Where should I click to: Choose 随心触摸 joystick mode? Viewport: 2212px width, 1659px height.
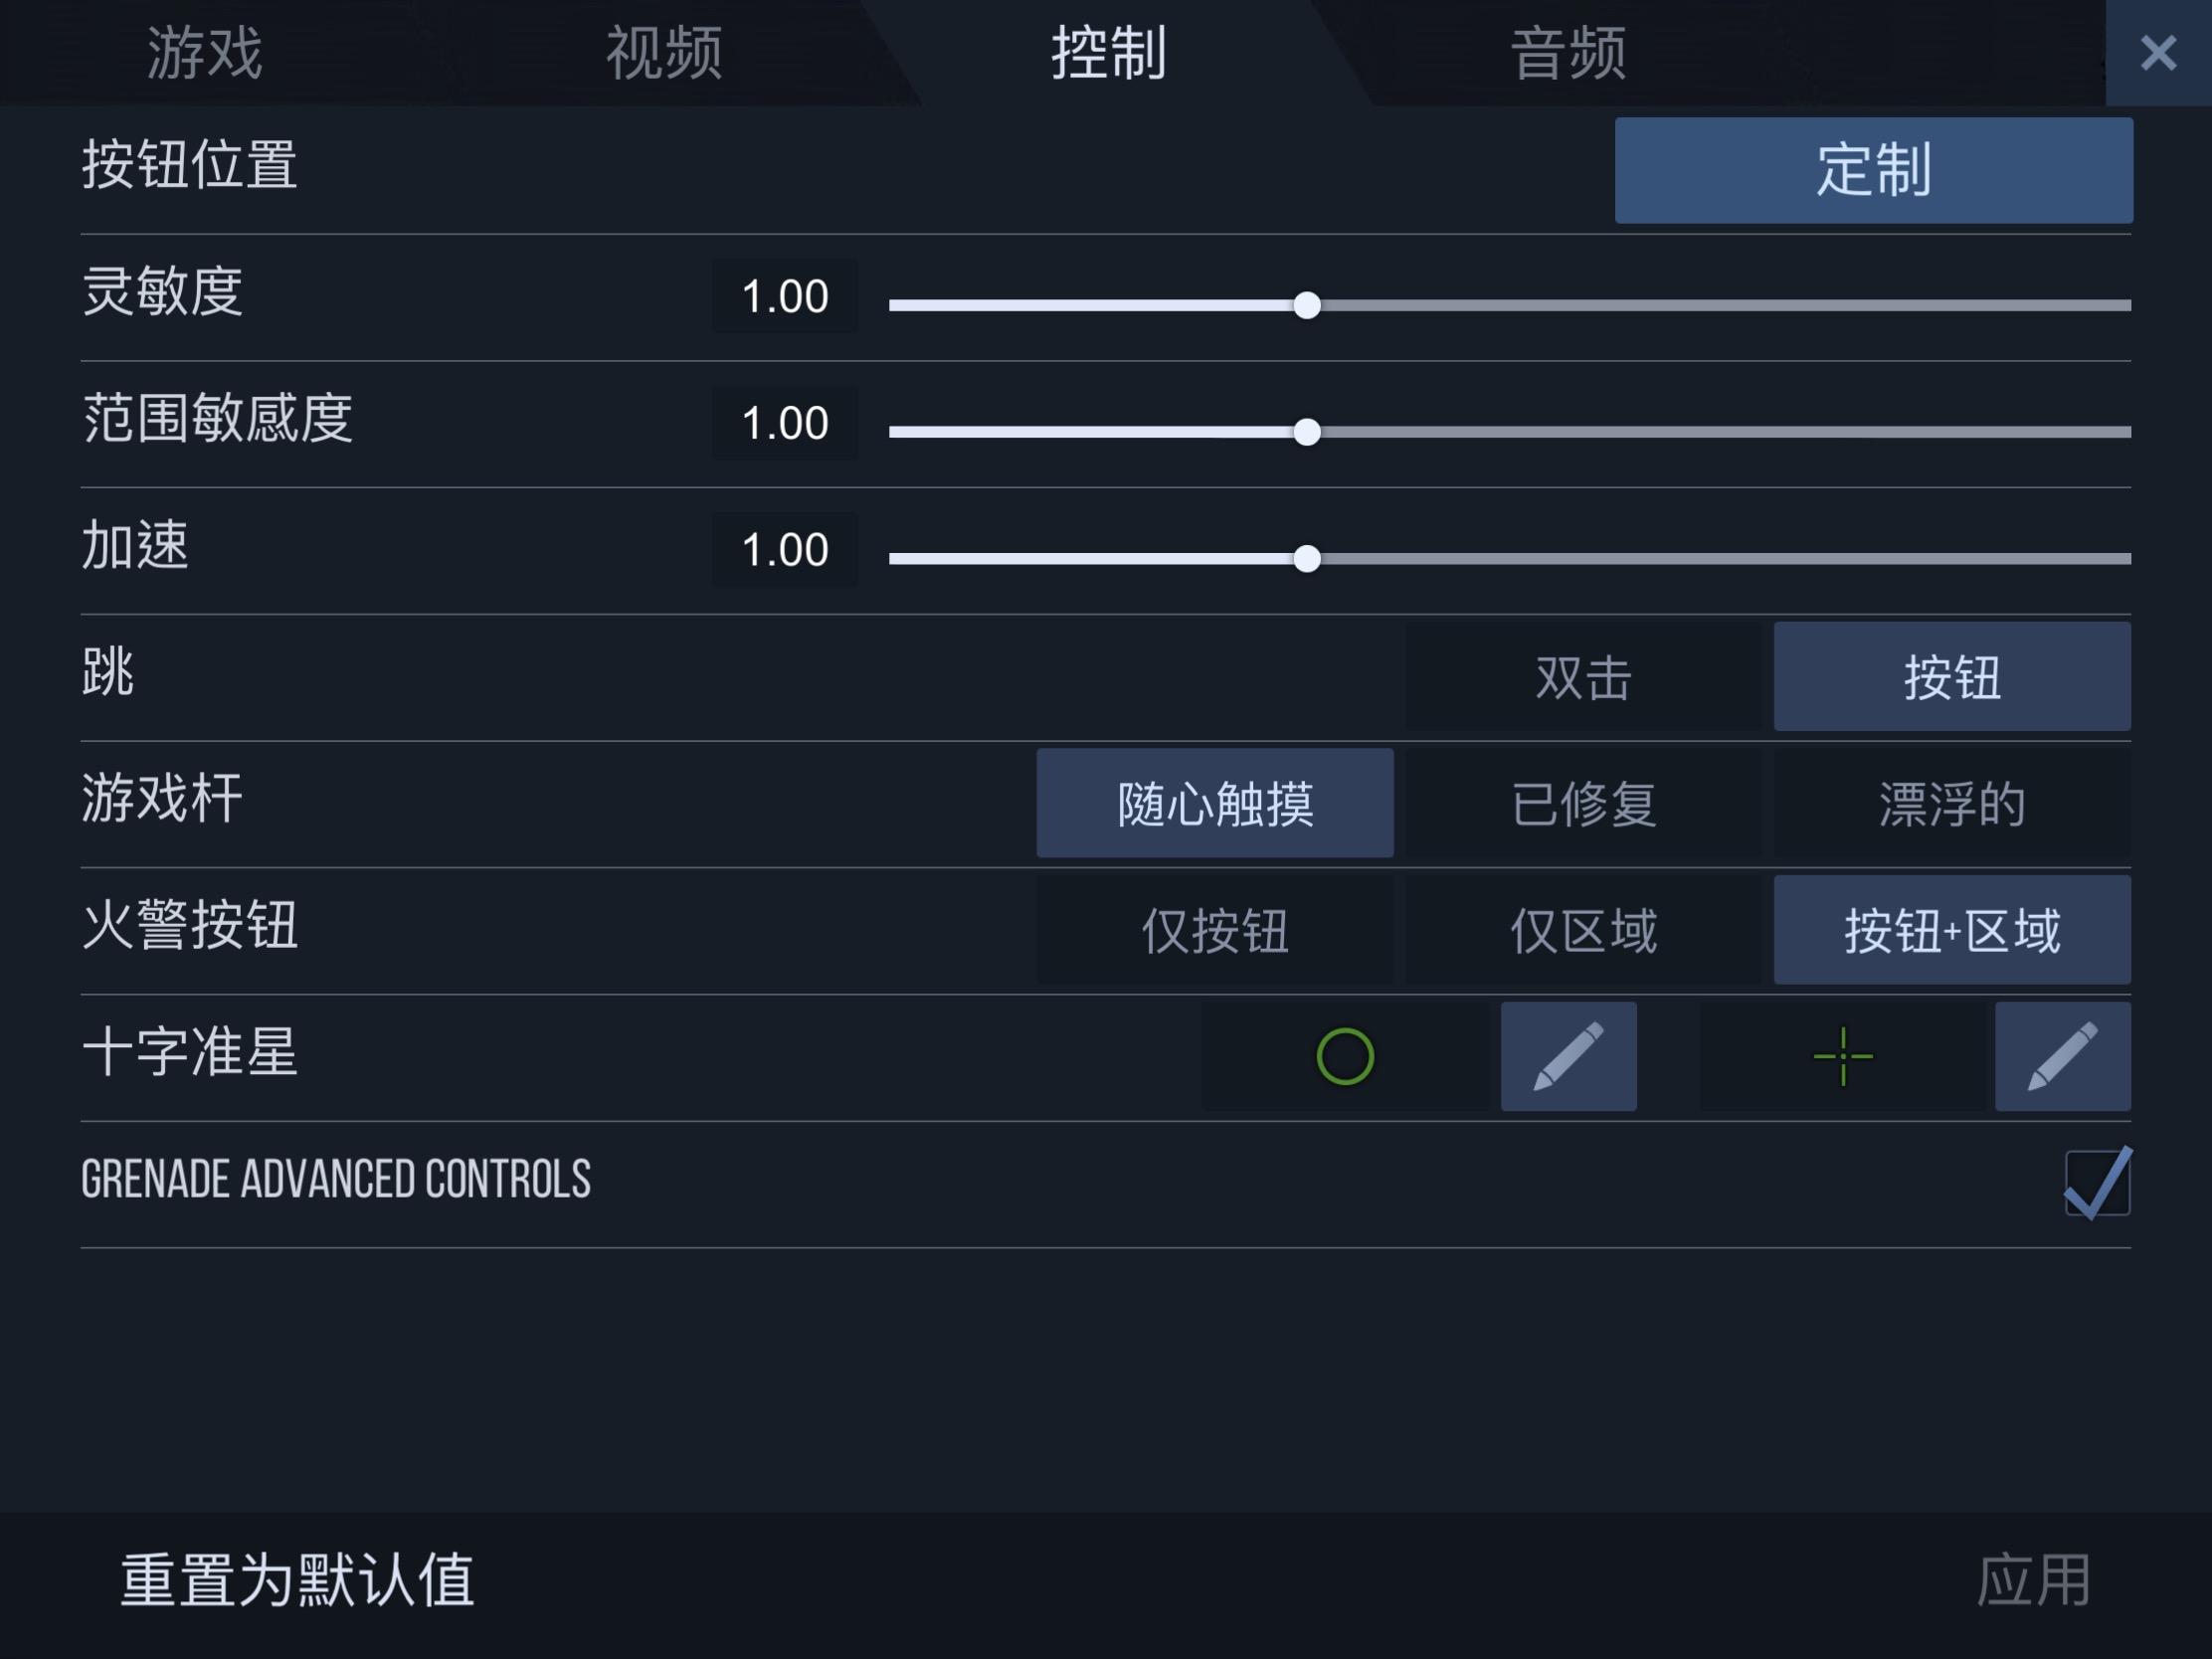click(1215, 803)
